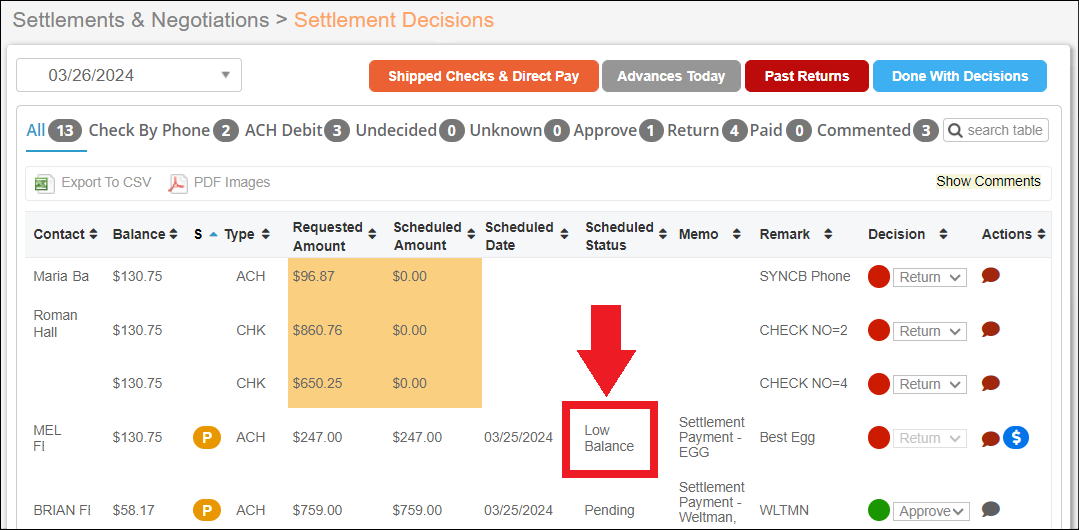Open Return decision dropdown for CHECK NO=4
Screen dimensions: 1079x530
click(930, 384)
